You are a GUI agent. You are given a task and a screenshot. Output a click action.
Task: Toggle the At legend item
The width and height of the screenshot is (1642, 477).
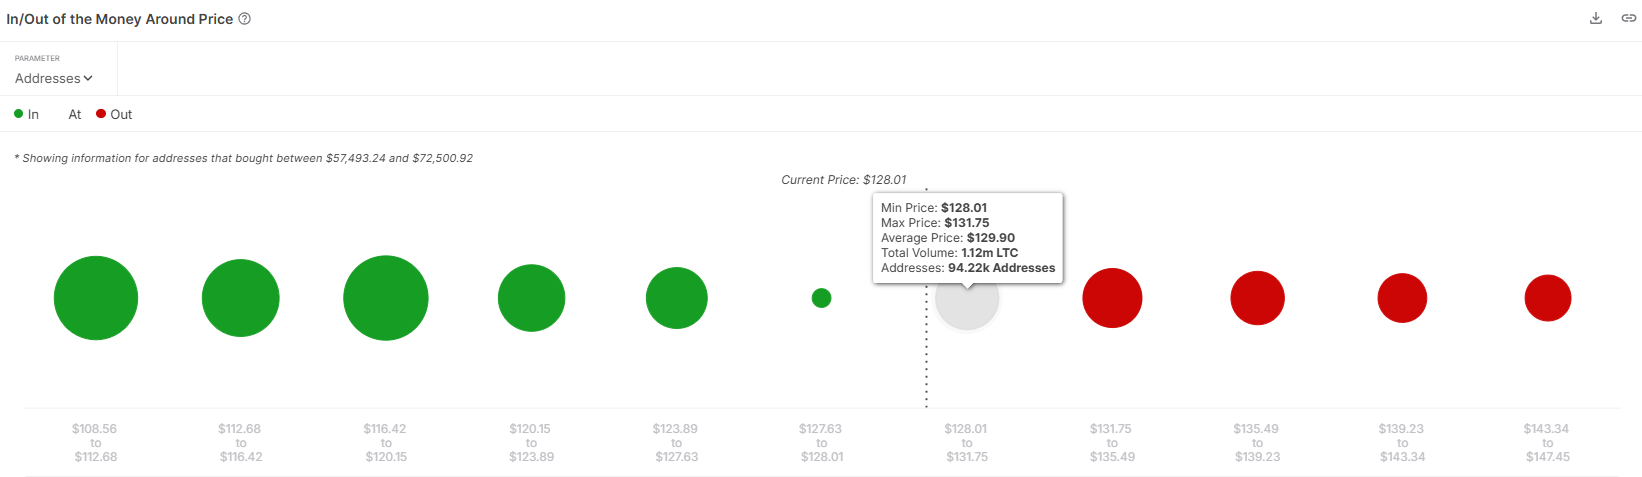(74, 114)
